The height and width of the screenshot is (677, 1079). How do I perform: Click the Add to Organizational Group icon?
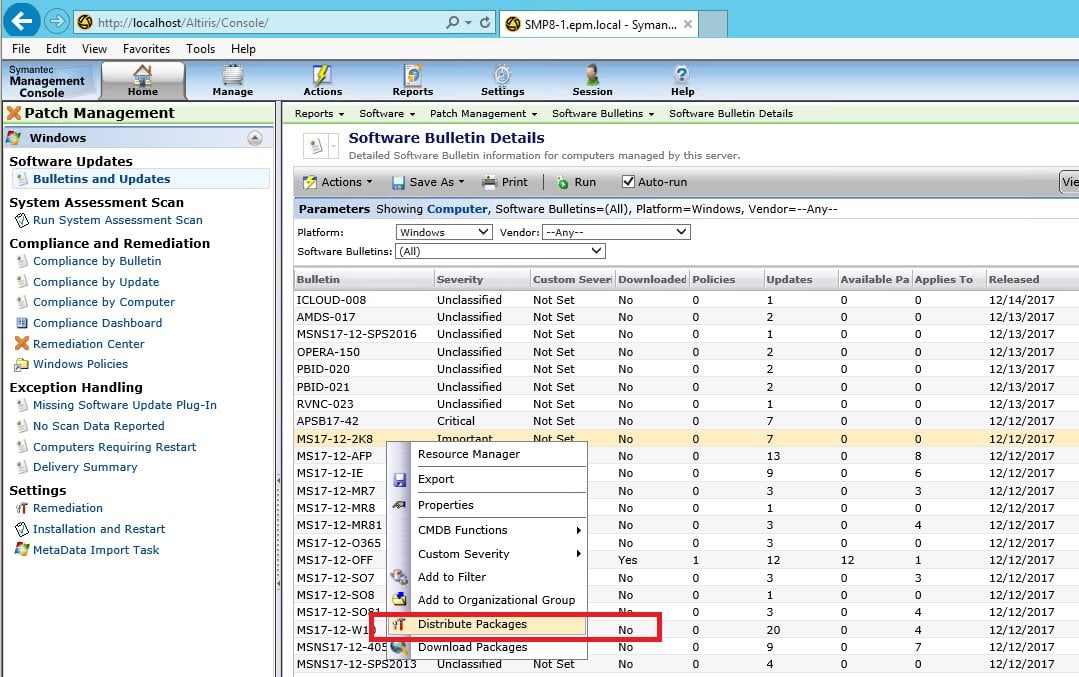(x=400, y=599)
